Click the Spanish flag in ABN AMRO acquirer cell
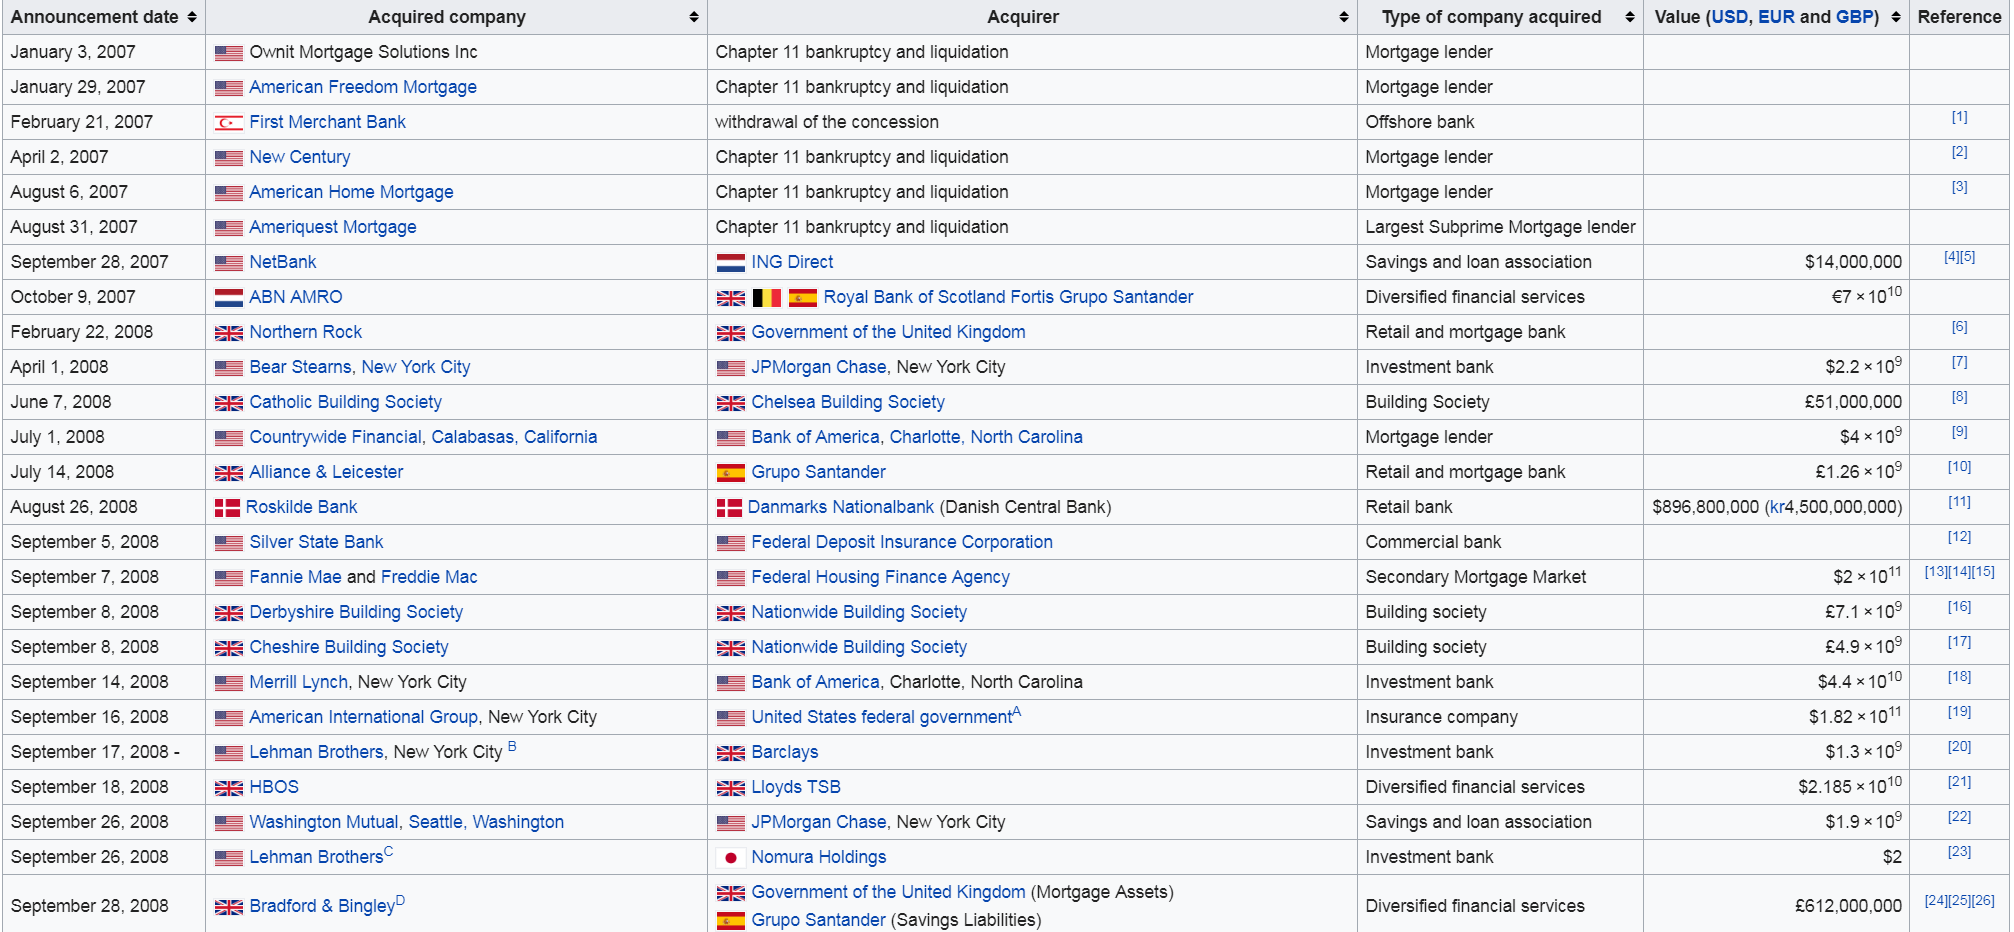The width and height of the screenshot is (2014, 932). point(803,298)
